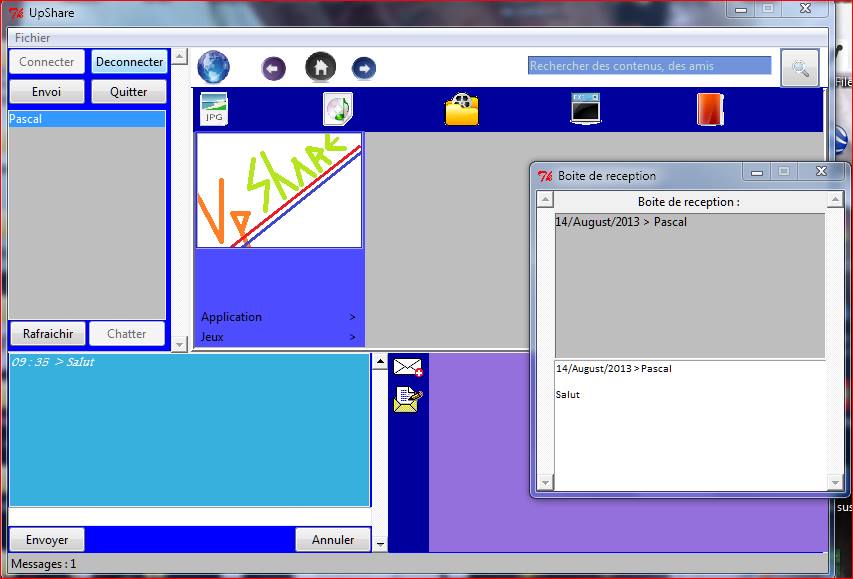
Task: Open the music disc category
Action: pos(338,109)
